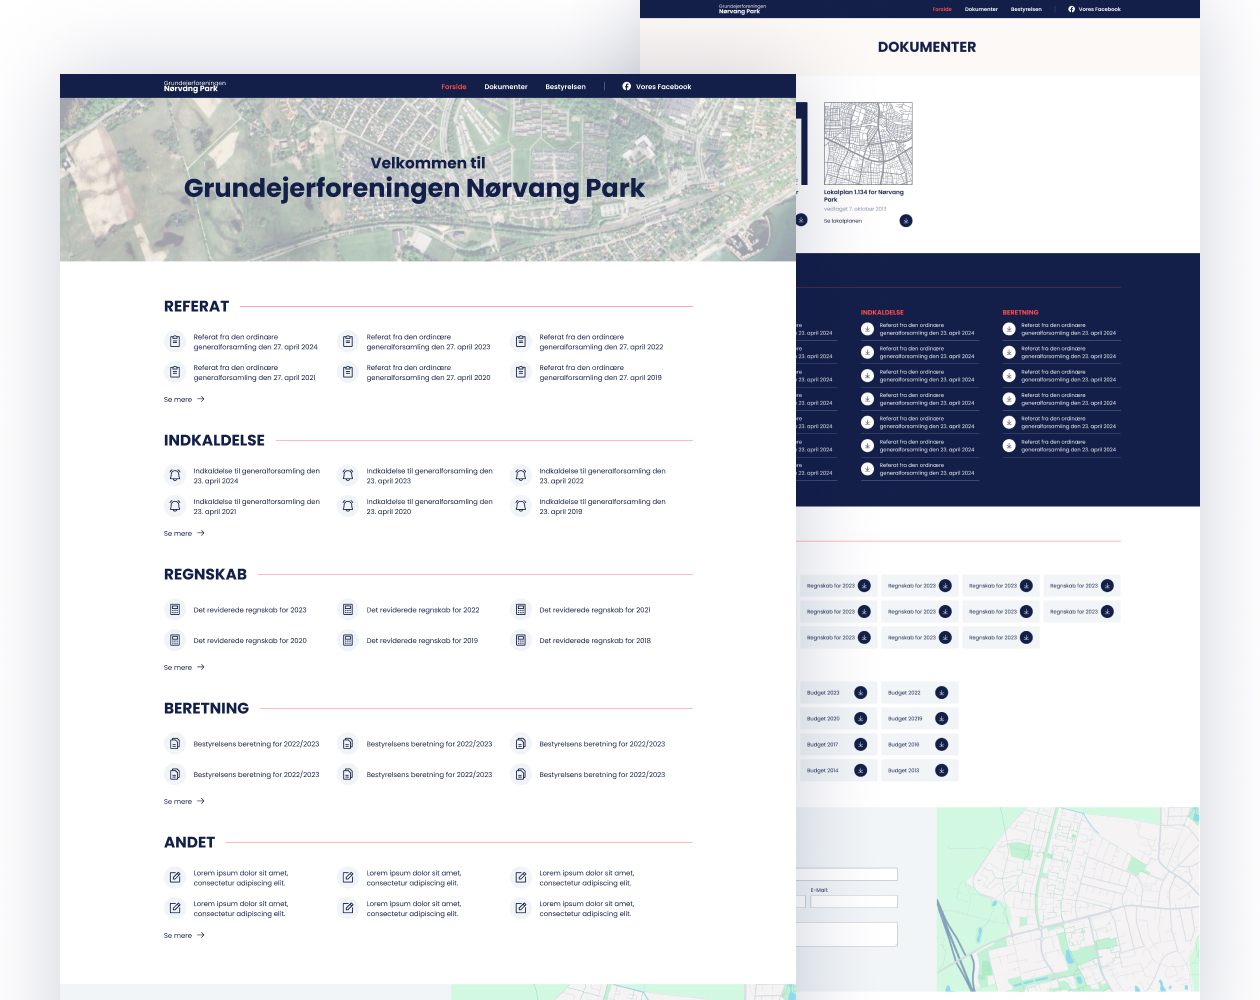Show more under Regnskab with Se mere
Image resolution: width=1260 pixels, height=1000 pixels.
pos(184,667)
